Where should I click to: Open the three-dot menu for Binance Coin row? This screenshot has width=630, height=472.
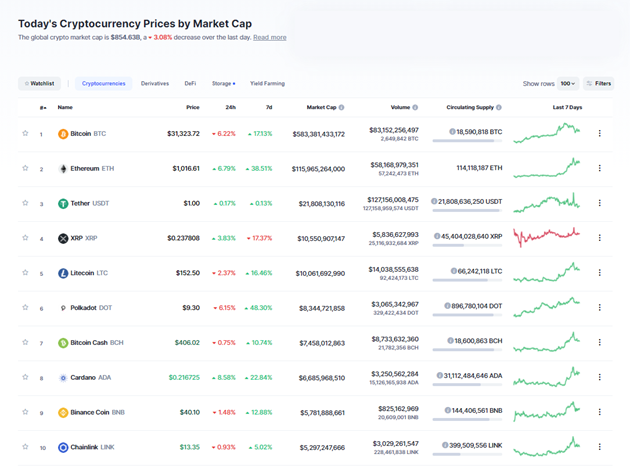pyautogui.click(x=599, y=412)
